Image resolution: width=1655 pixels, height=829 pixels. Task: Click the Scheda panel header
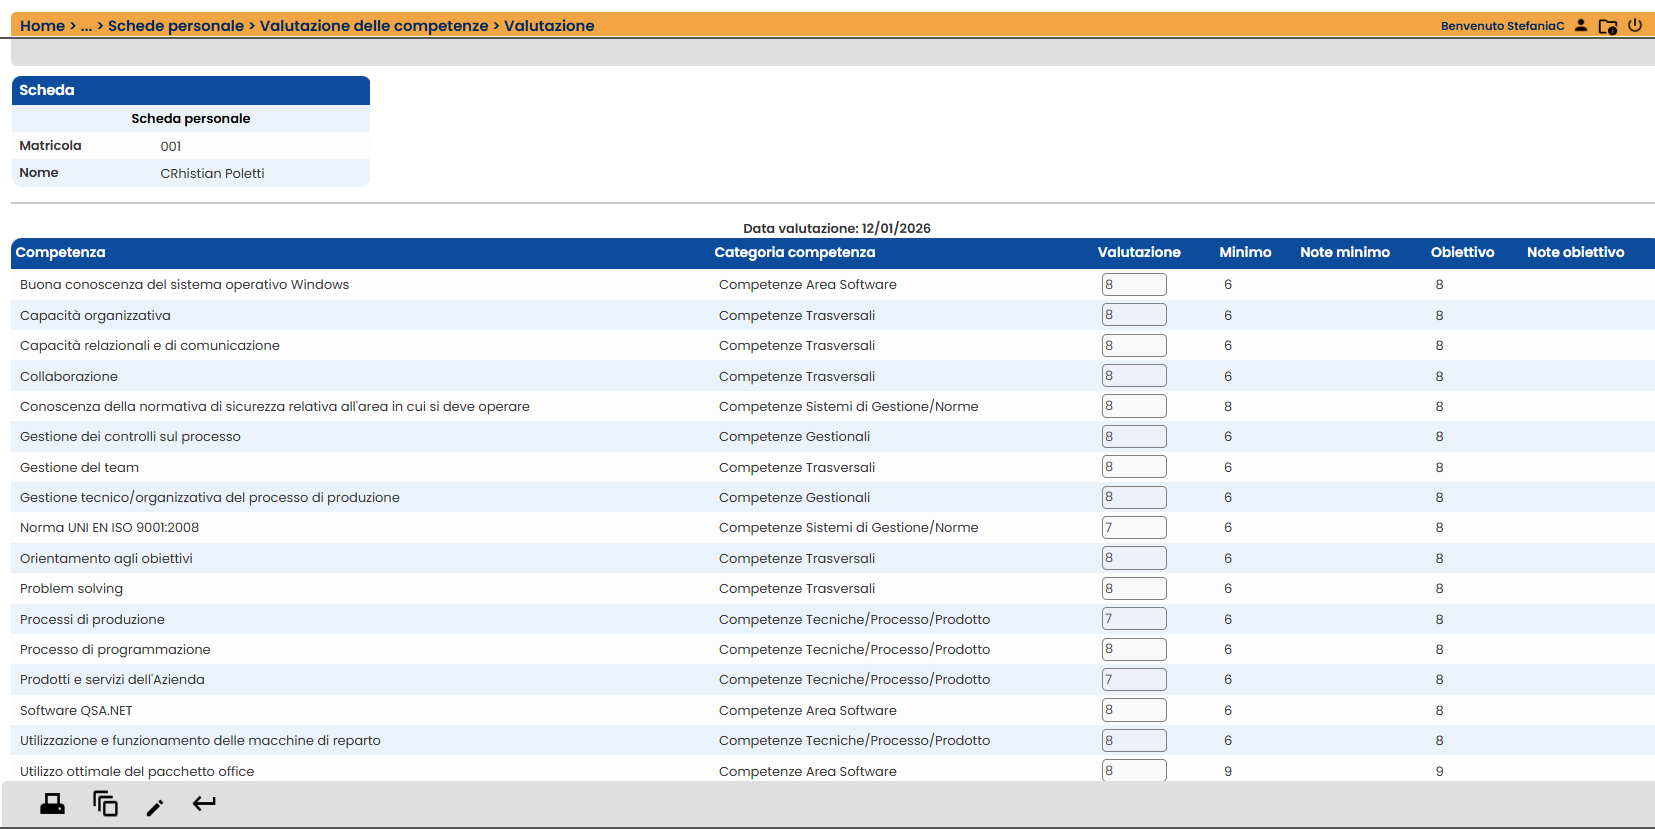pyautogui.click(x=191, y=90)
